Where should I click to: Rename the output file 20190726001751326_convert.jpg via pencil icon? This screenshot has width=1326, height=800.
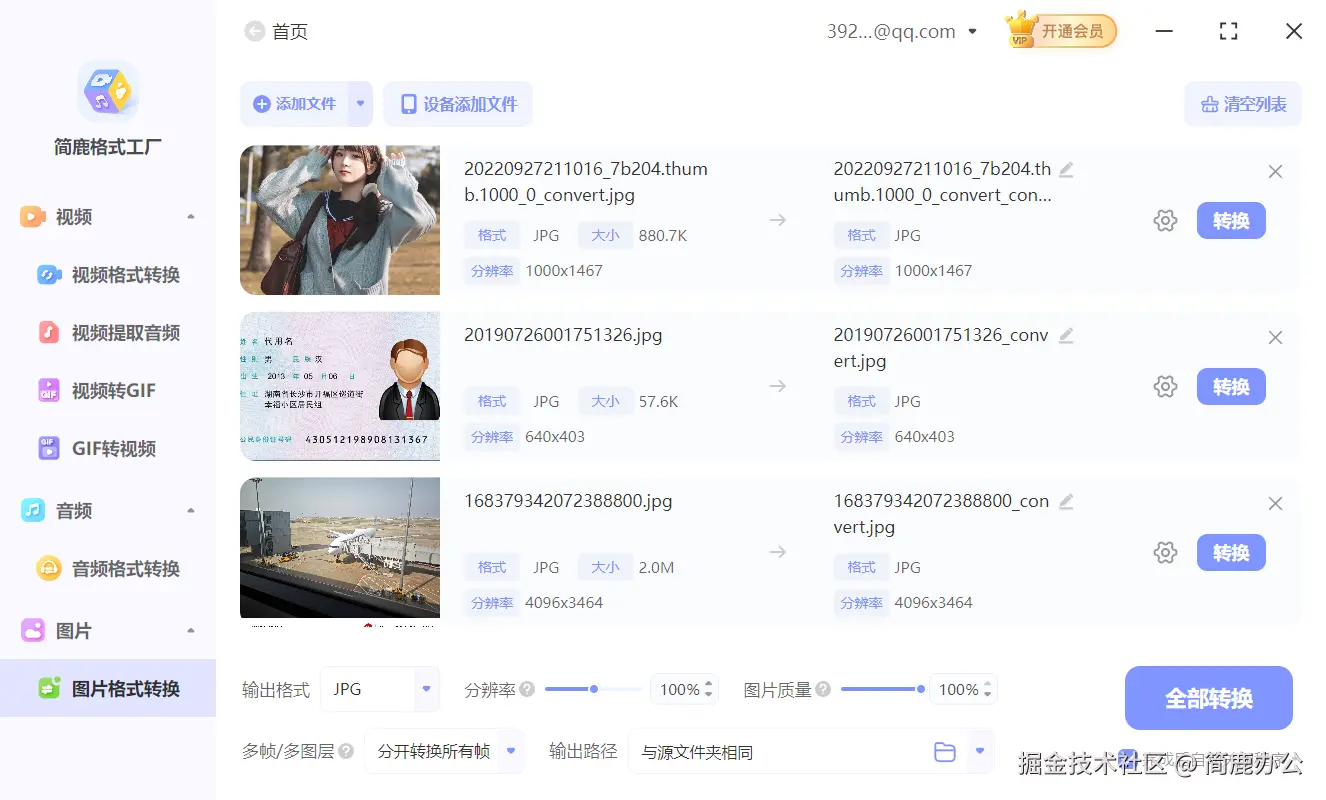1066,337
